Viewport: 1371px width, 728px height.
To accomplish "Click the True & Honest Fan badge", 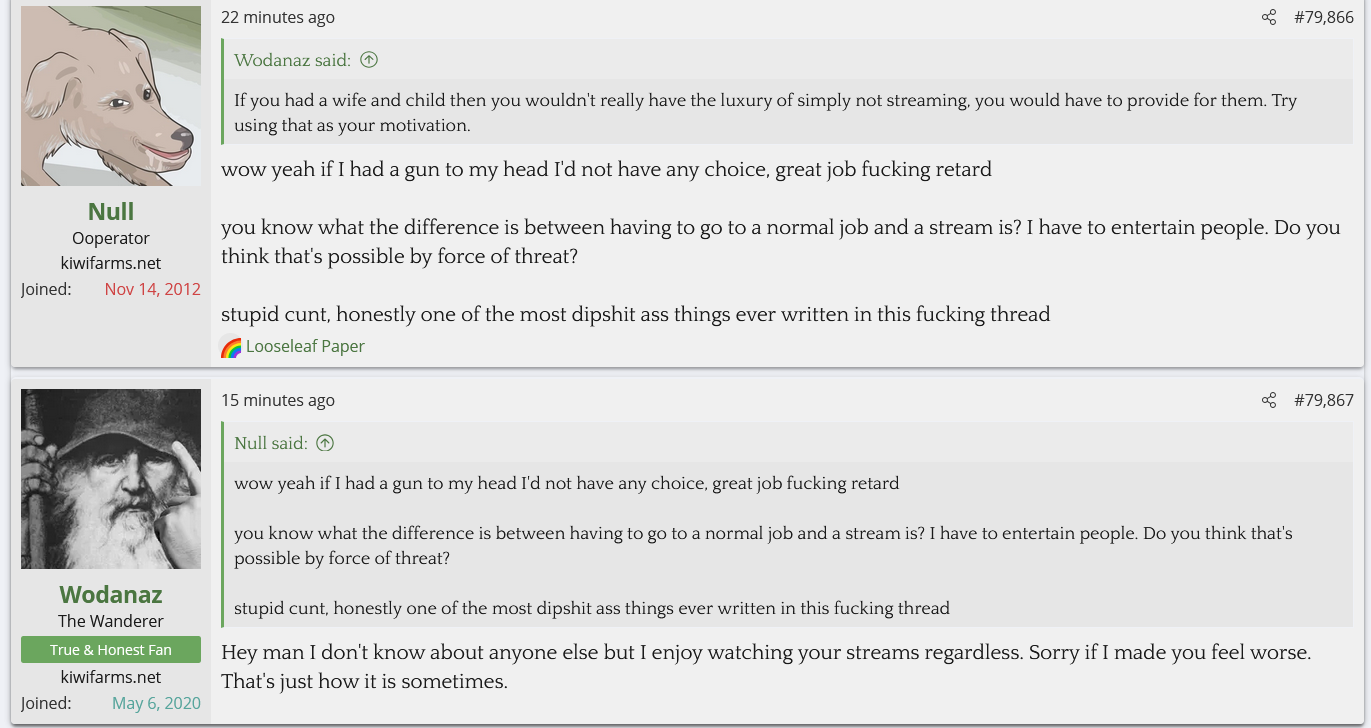I will click(x=111, y=650).
